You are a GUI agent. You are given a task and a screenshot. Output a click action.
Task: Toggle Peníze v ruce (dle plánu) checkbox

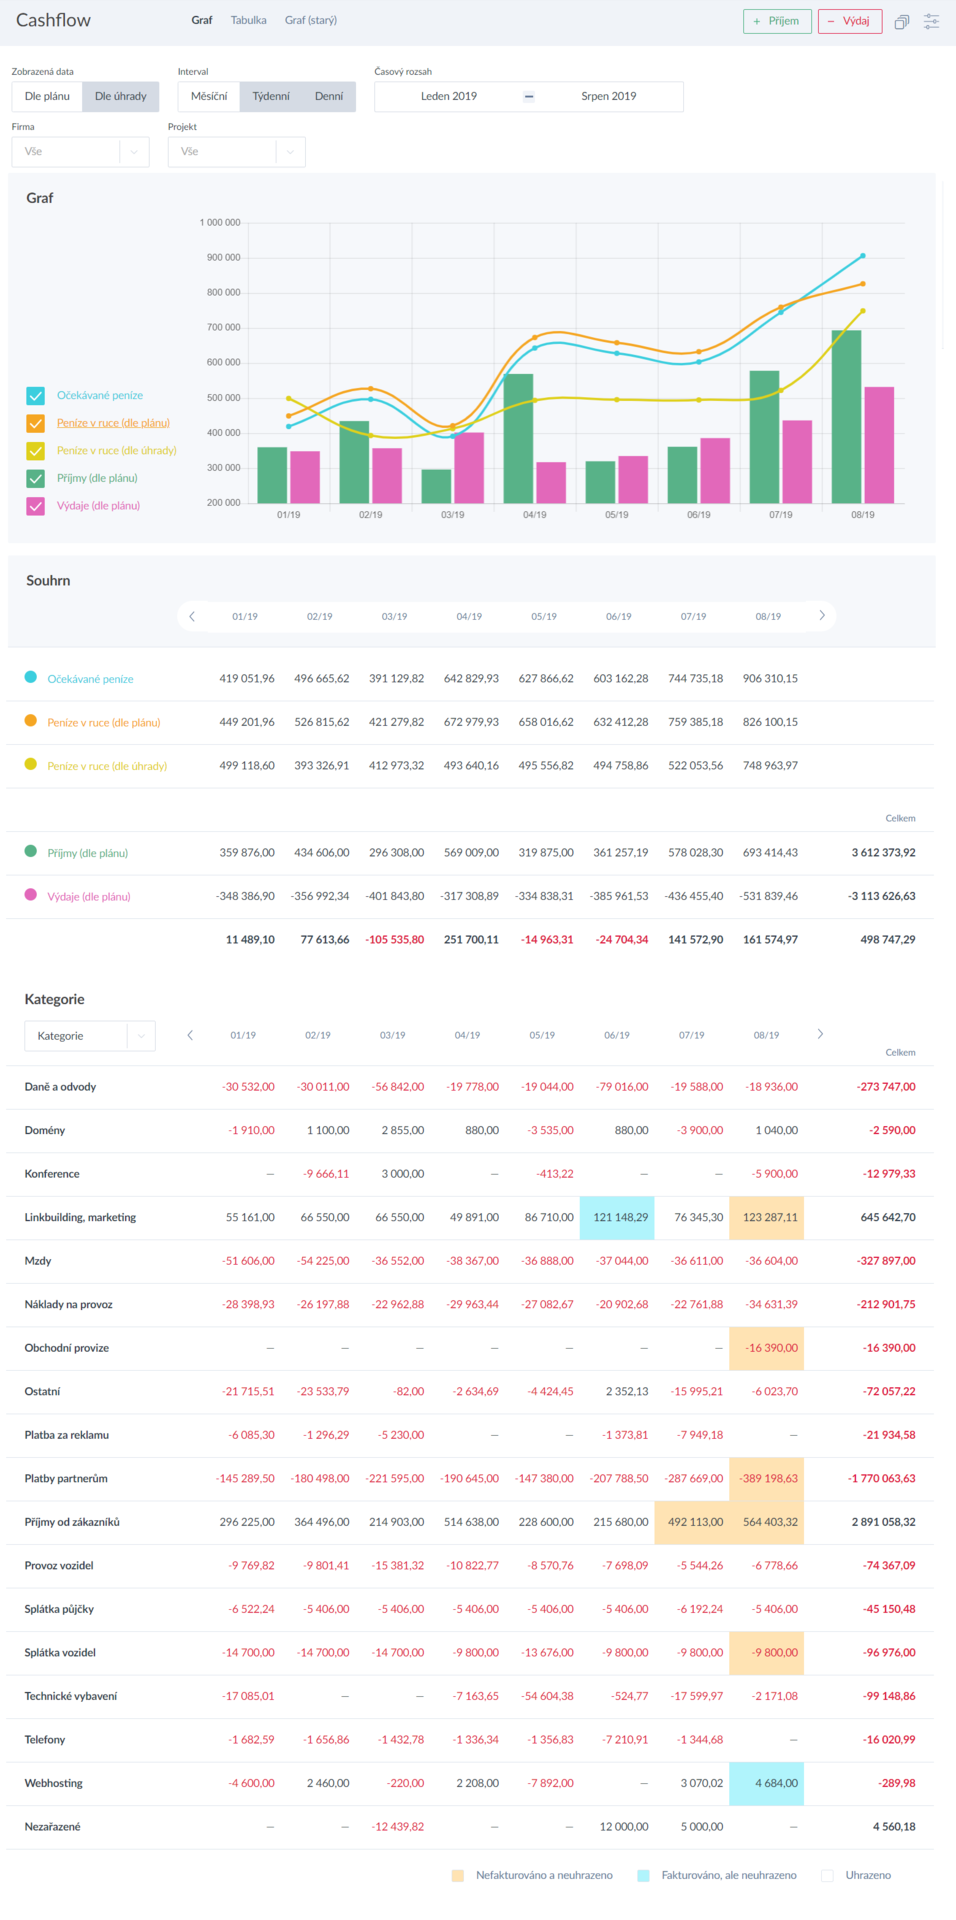(36, 423)
